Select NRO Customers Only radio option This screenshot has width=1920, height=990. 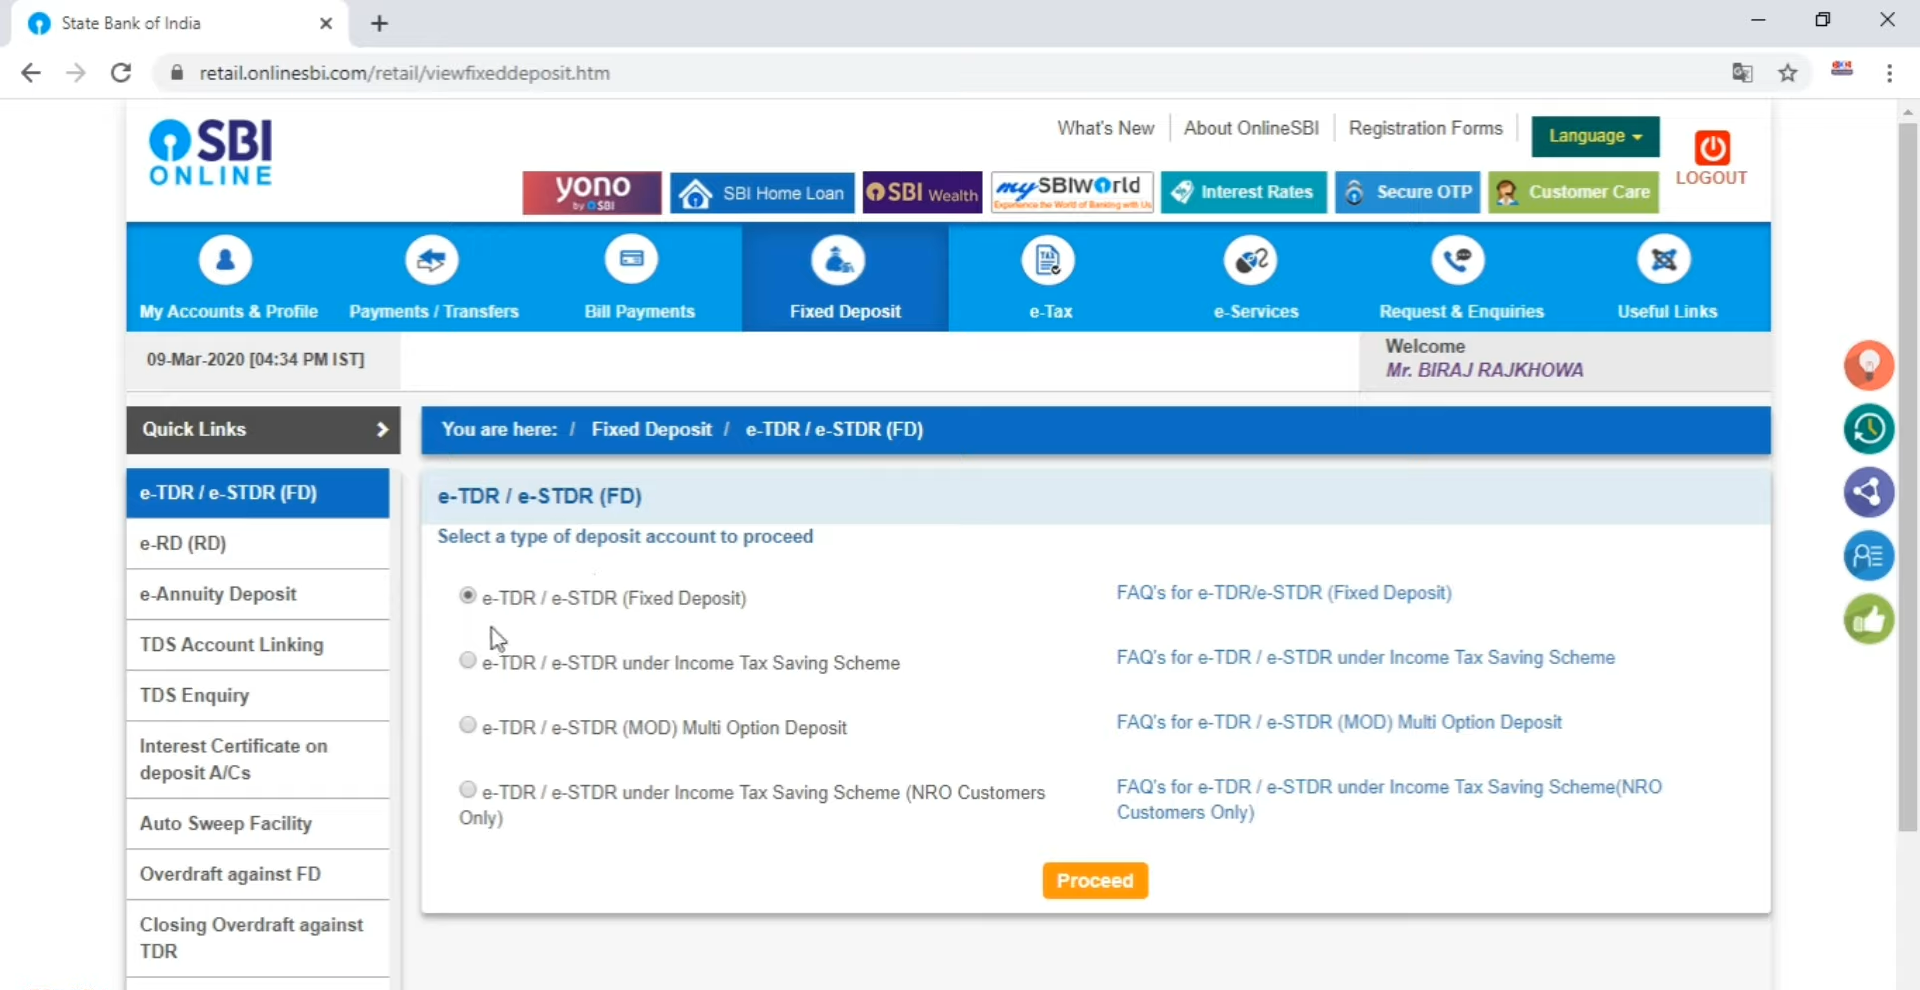(467, 790)
